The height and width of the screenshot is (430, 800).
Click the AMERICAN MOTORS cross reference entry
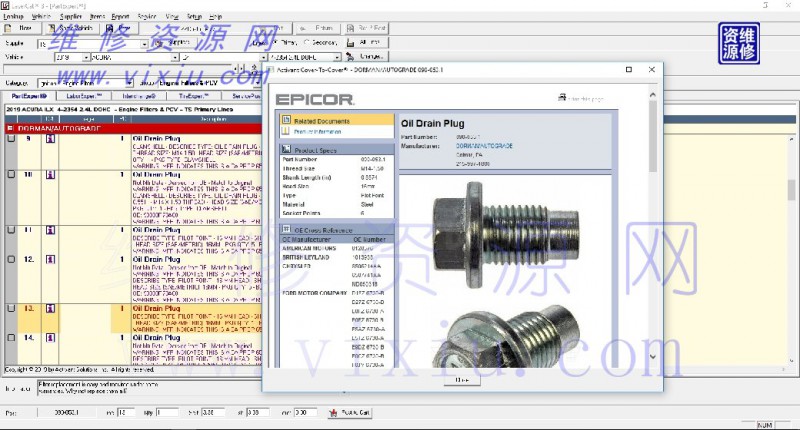(x=309, y=248)
